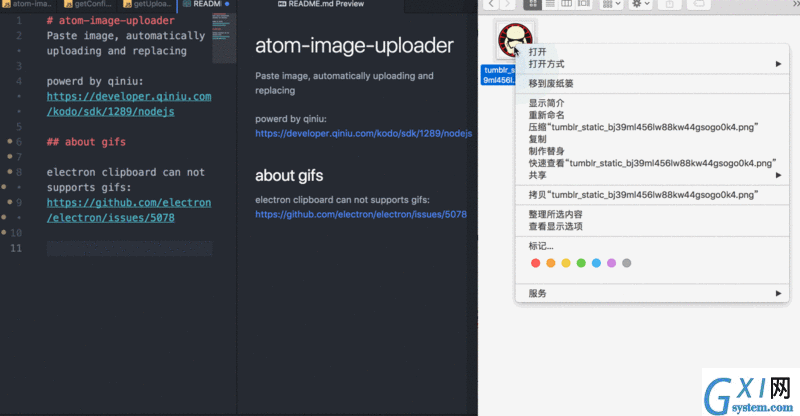Choose 复制 in the context menu
800x416 pixels.
click(x=653, y=139)
